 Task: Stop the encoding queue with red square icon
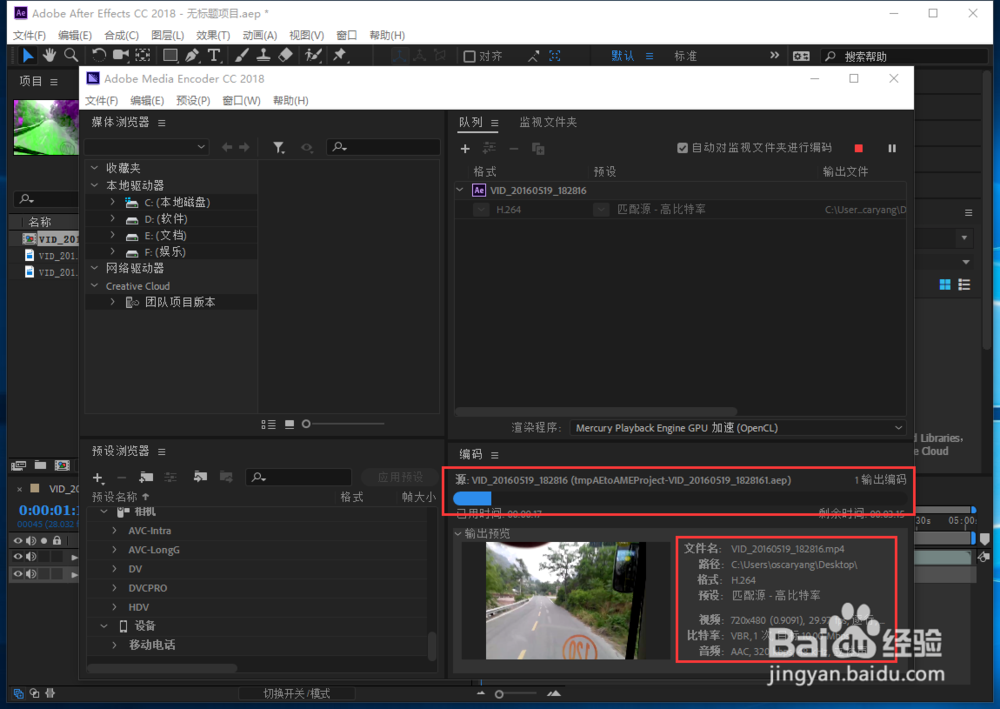(x=857, y=147)
